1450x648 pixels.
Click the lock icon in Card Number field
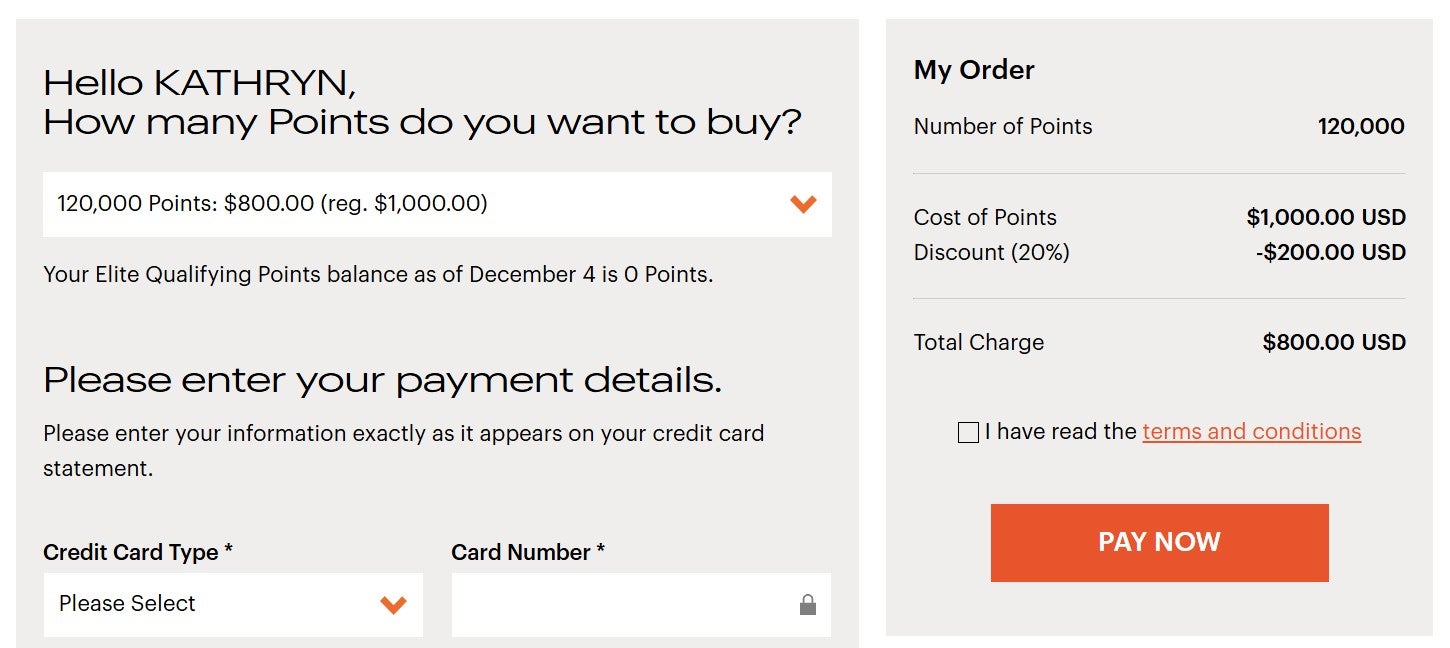pyautogui.click(x=810, y=604)
